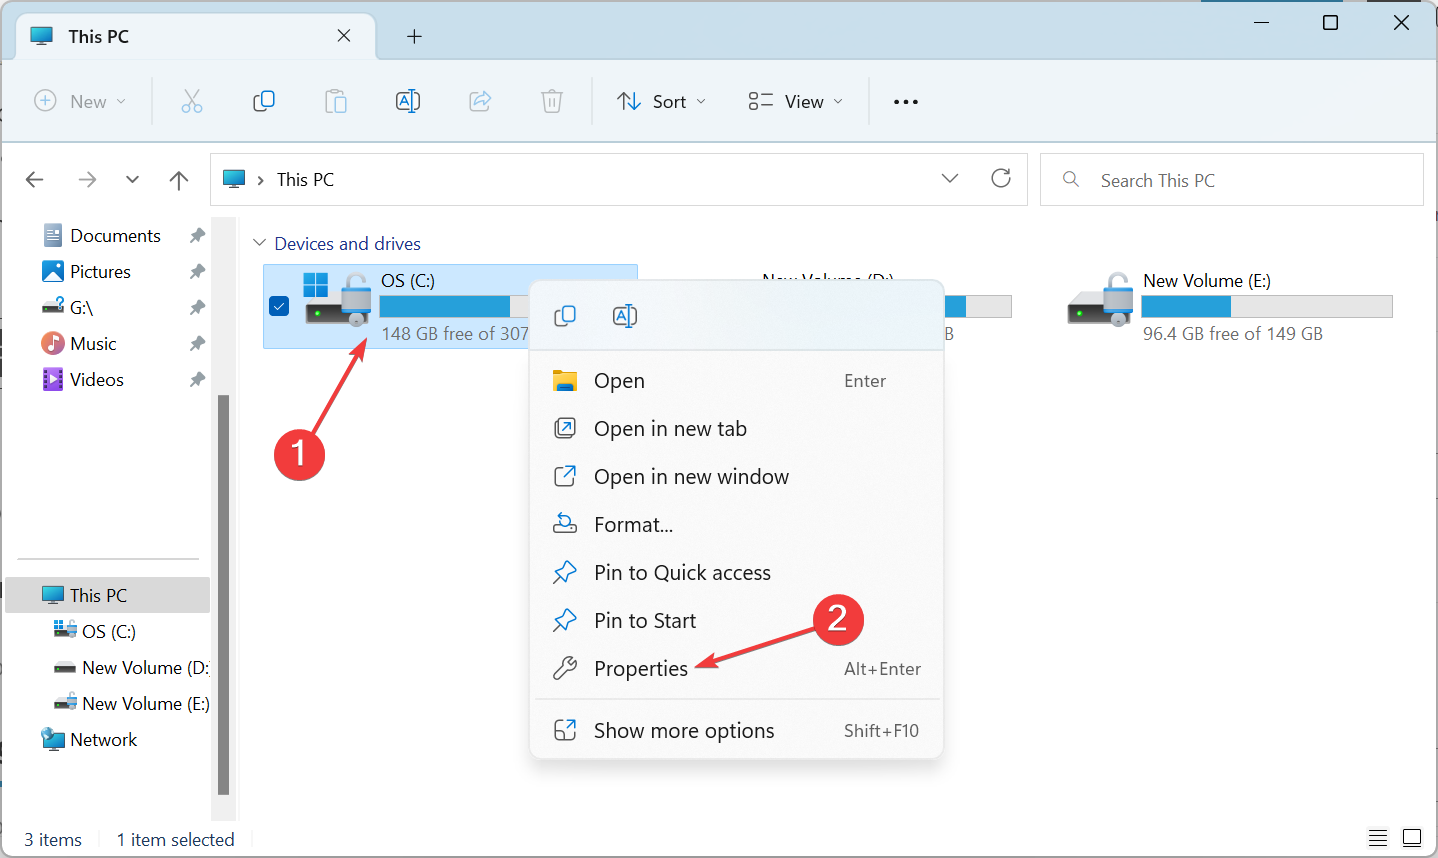Viewport: 1438px width, 858px height.
Task: Open the View dropdown menu
Action: point(796,101)
